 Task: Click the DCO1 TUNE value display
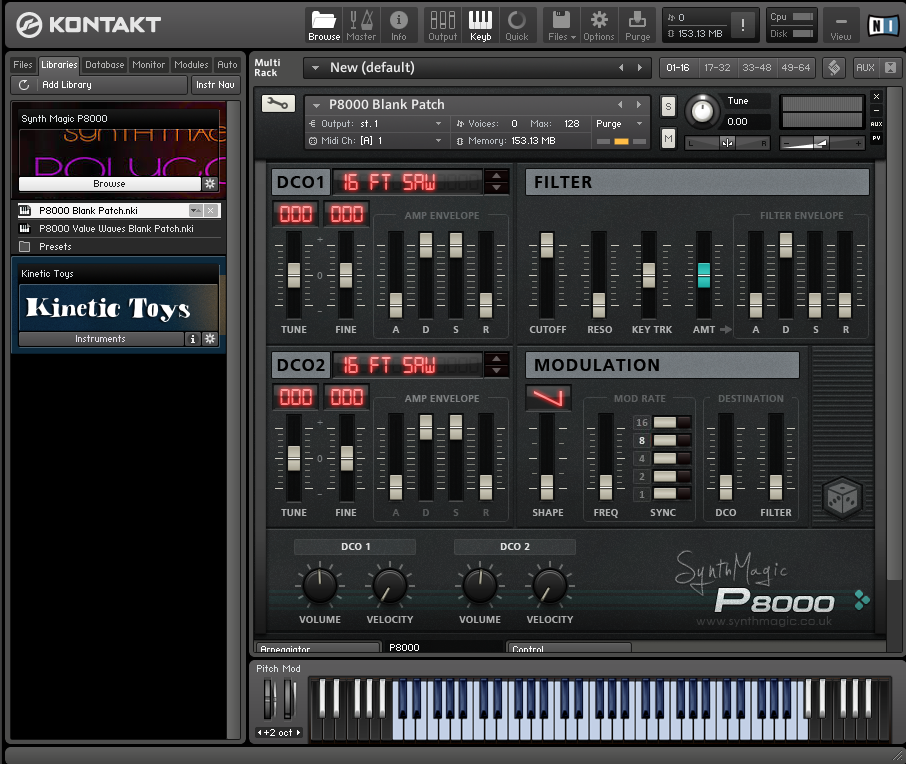[296, 214]
